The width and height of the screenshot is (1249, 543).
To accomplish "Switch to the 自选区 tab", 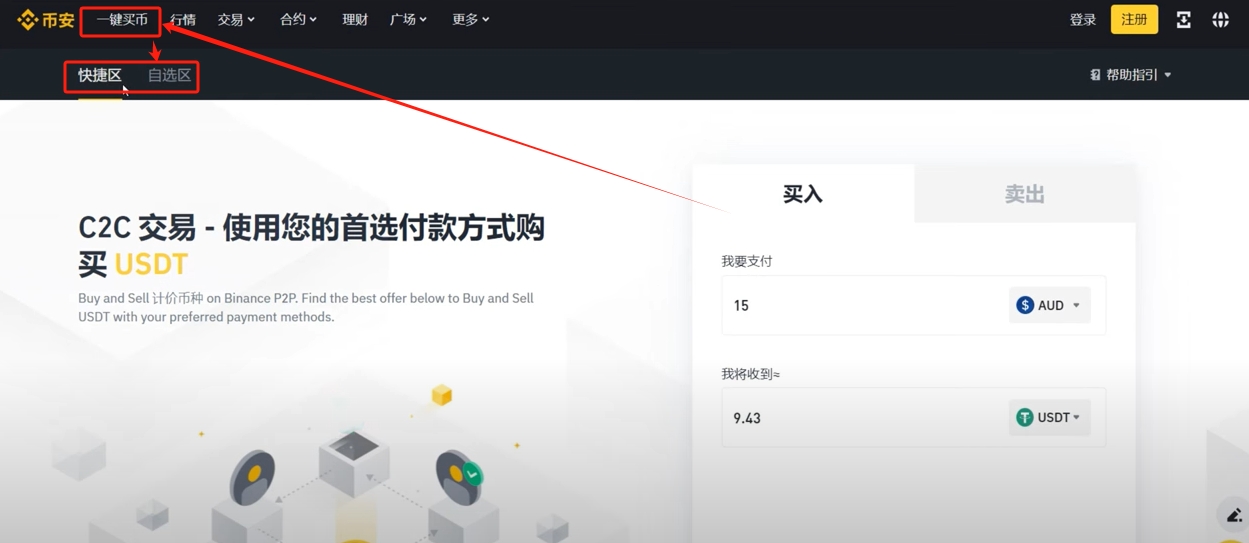I will point(169,75).
